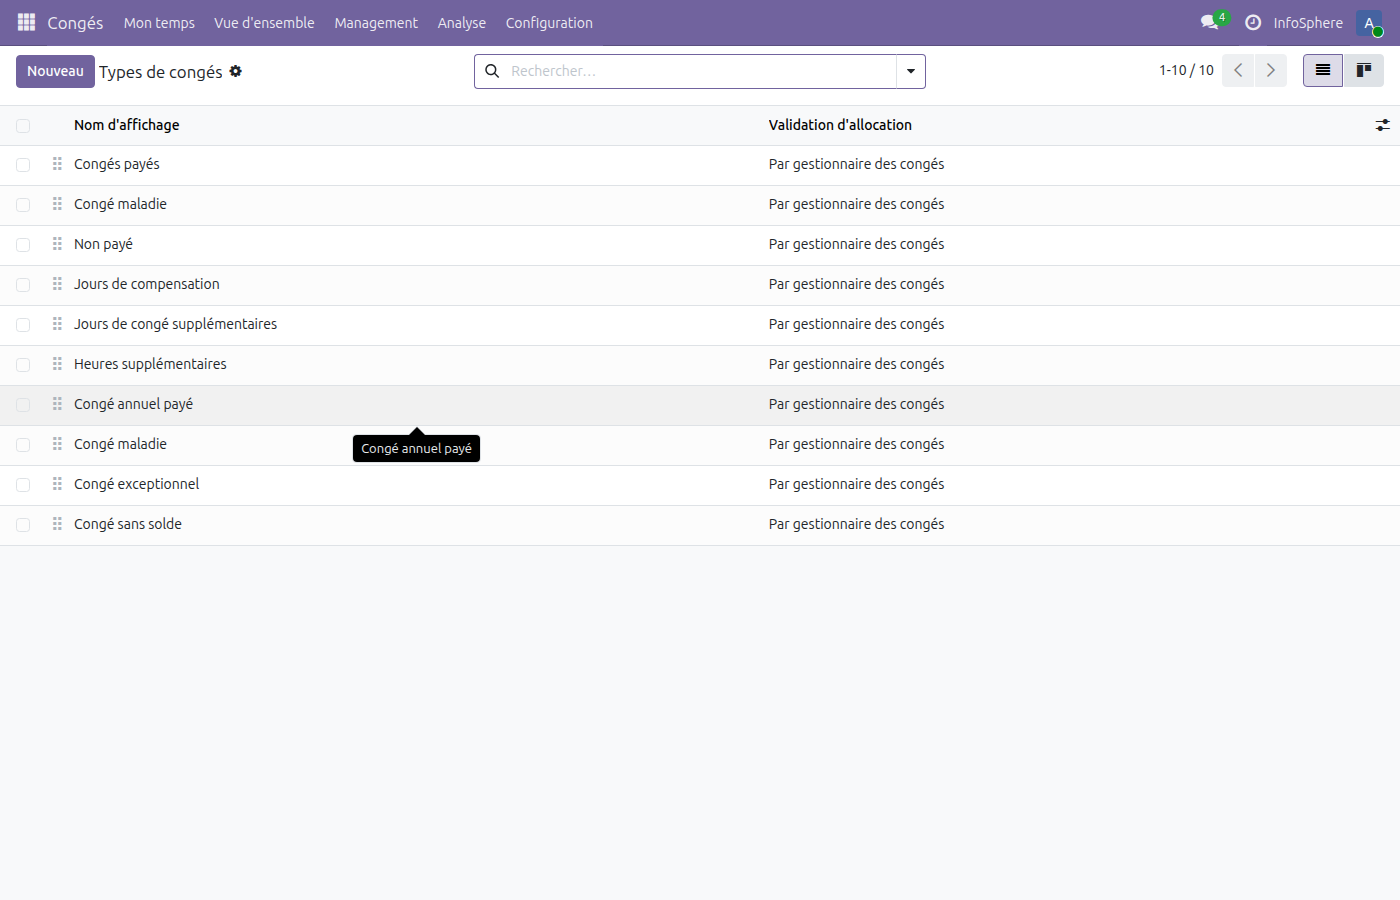Open the Configuration menu
This screenshot has height=900, width=1400.
(548, 22)
